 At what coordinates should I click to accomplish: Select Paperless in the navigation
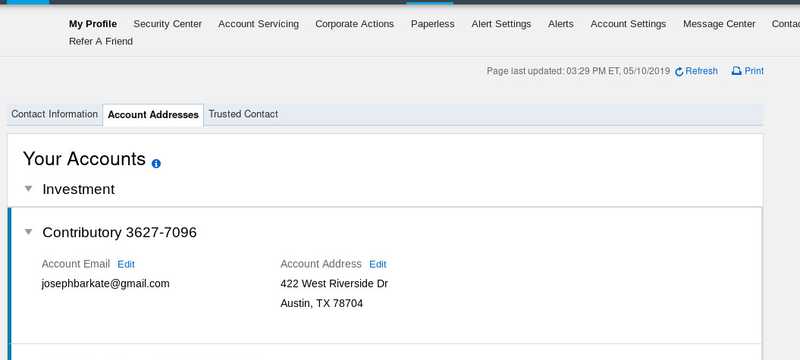pos(433,24)
